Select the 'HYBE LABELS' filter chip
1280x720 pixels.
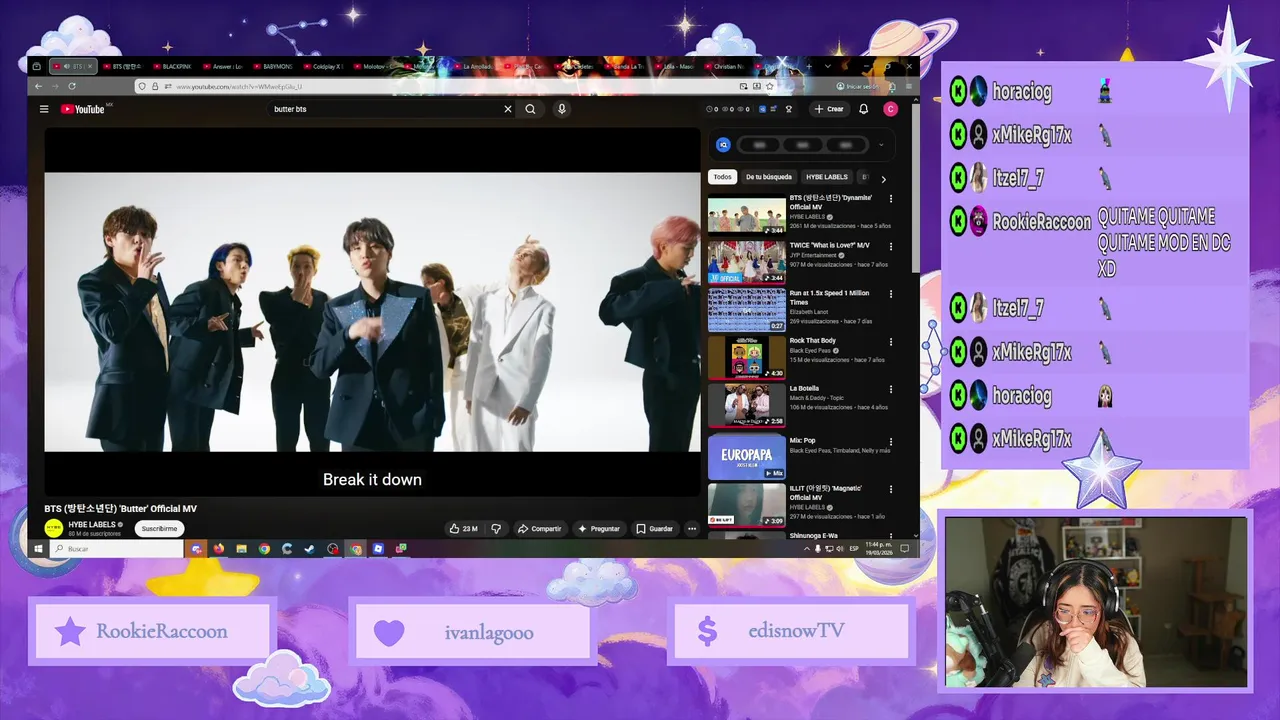pyautogui.click(x=827, y=177)
